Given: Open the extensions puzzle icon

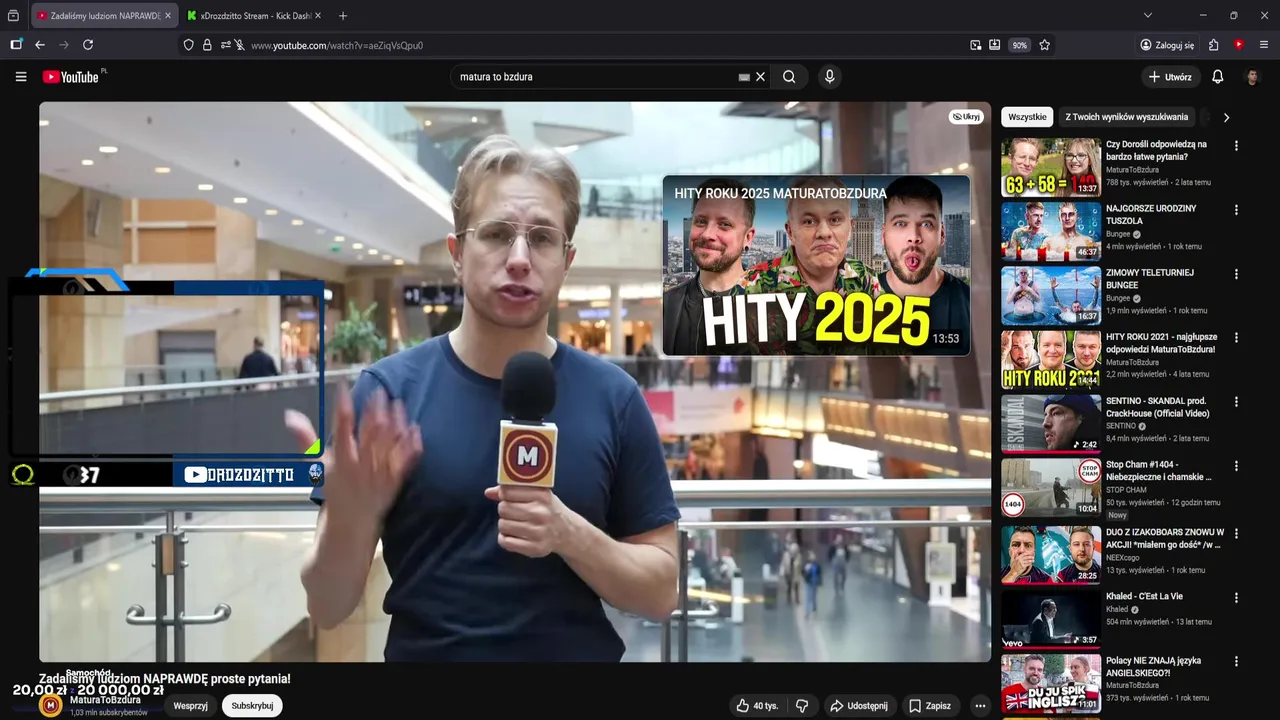Looking at the screenshot, I should pos(1214,45).
